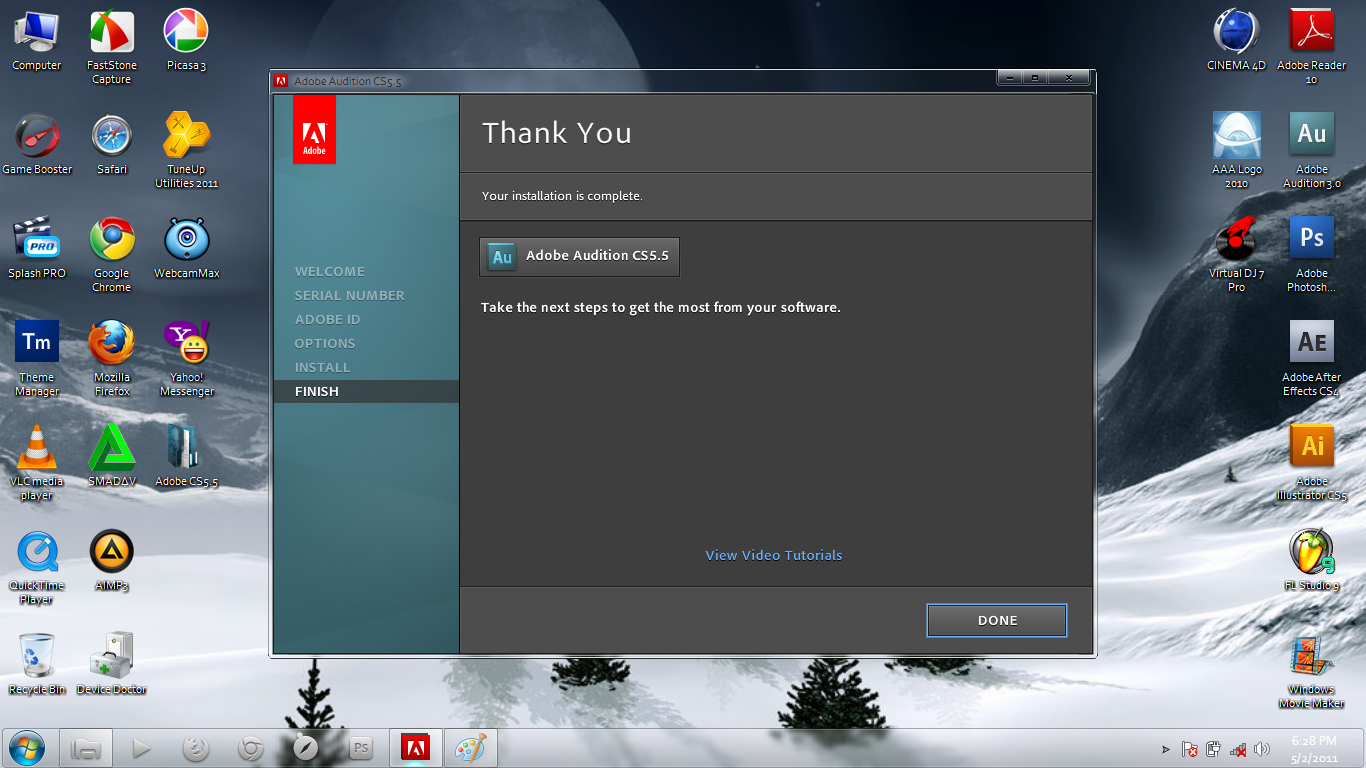Click the Chrome icon on the taskbar
This screenshot has height=768, width=1366.
[250, 748]
